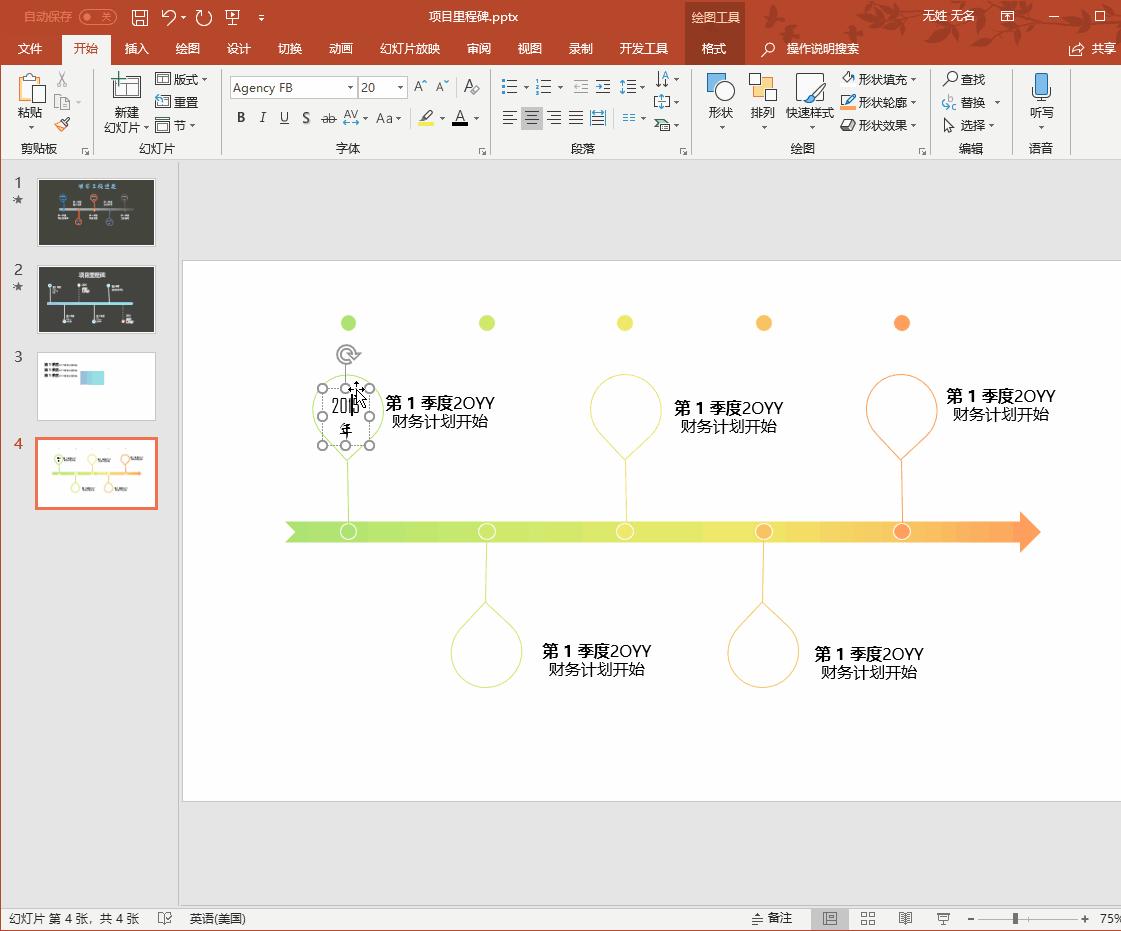Open the 格式 tab under 绘图工具
1121x931 pixels.
pos(713,48)
